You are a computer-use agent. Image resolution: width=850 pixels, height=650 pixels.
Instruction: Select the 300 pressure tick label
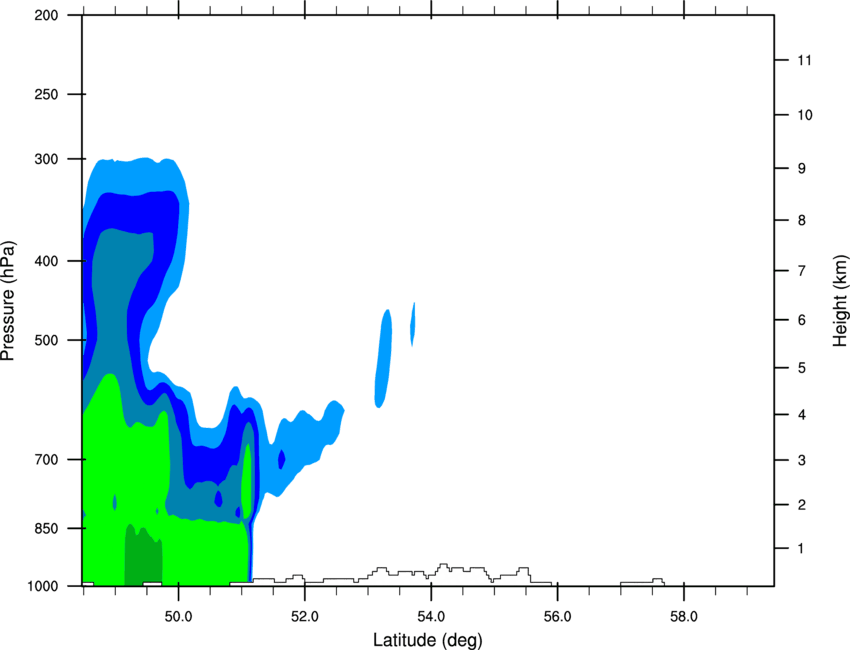point(46,159)
